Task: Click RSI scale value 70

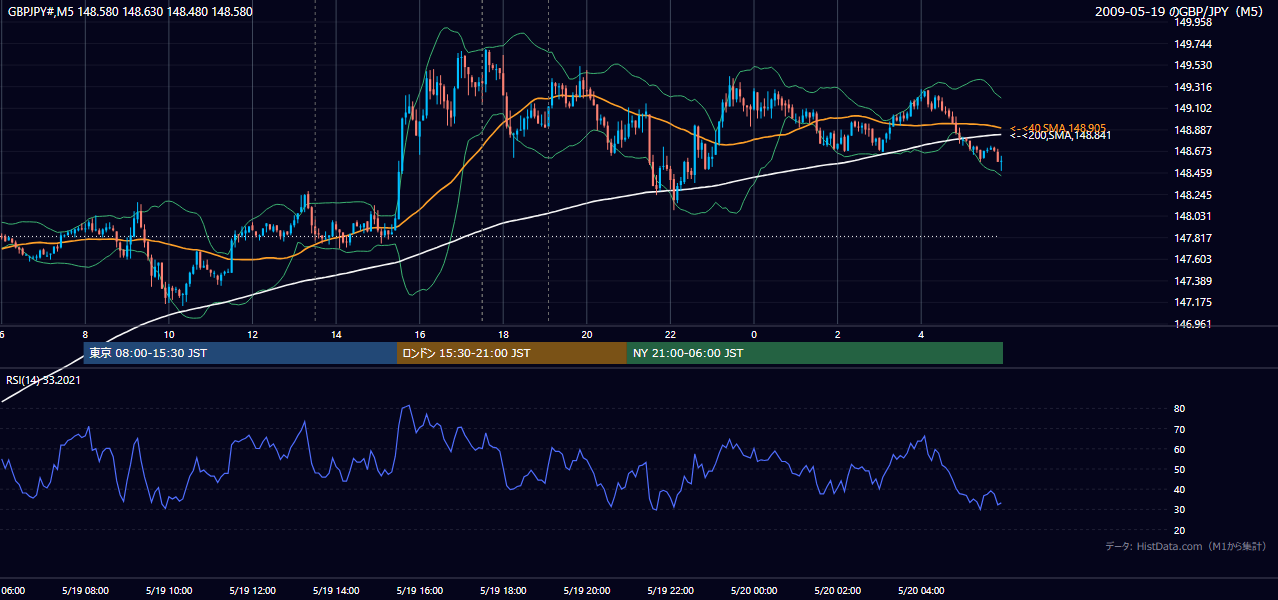Action: pos(1179,429)
